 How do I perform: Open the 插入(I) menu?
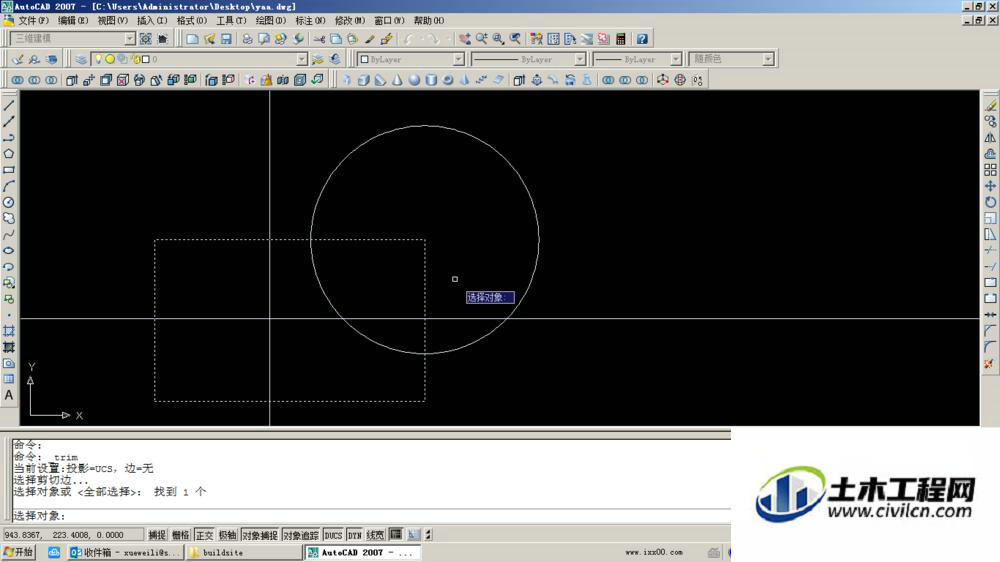(x=152, y=20)
